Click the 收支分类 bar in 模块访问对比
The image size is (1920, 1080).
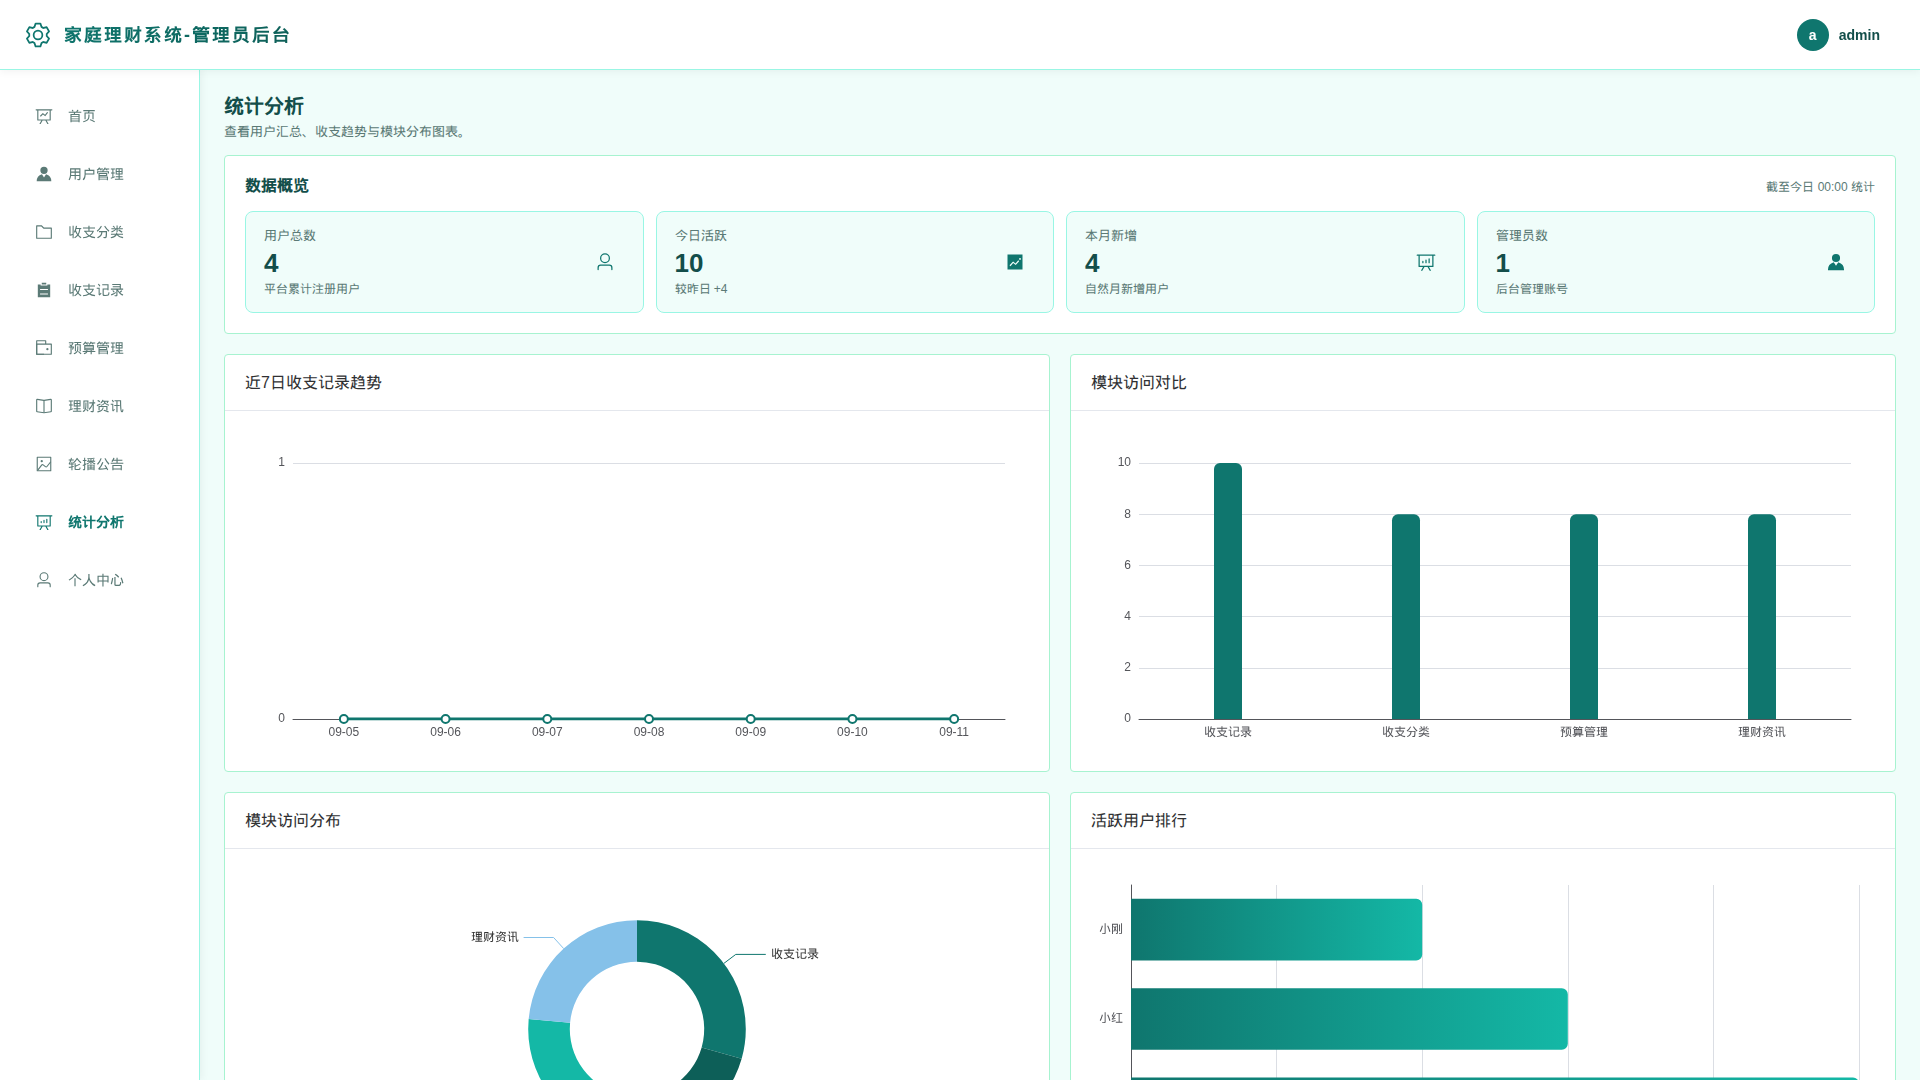coord(1406,617)
